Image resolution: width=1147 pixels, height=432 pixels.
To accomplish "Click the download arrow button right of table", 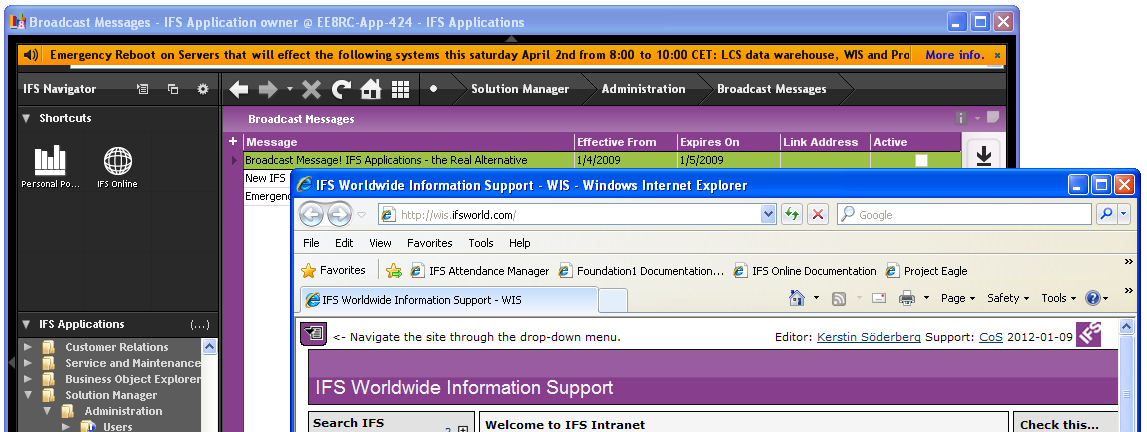I will click(x=983, y=154).
